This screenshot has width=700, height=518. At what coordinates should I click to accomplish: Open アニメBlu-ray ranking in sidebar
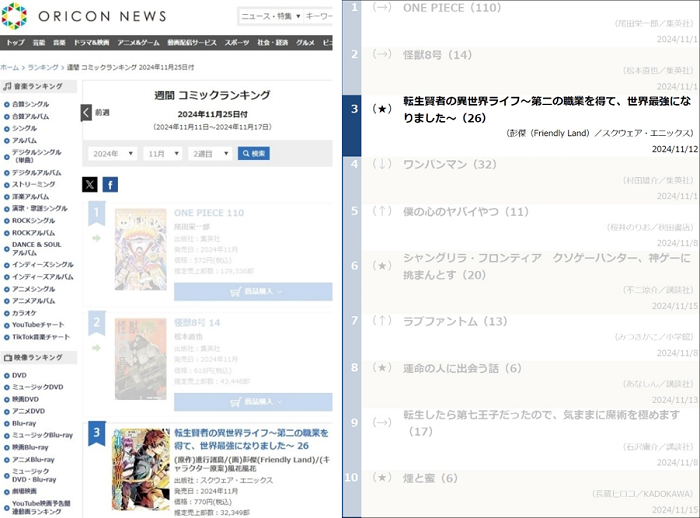tap(33, 460)
